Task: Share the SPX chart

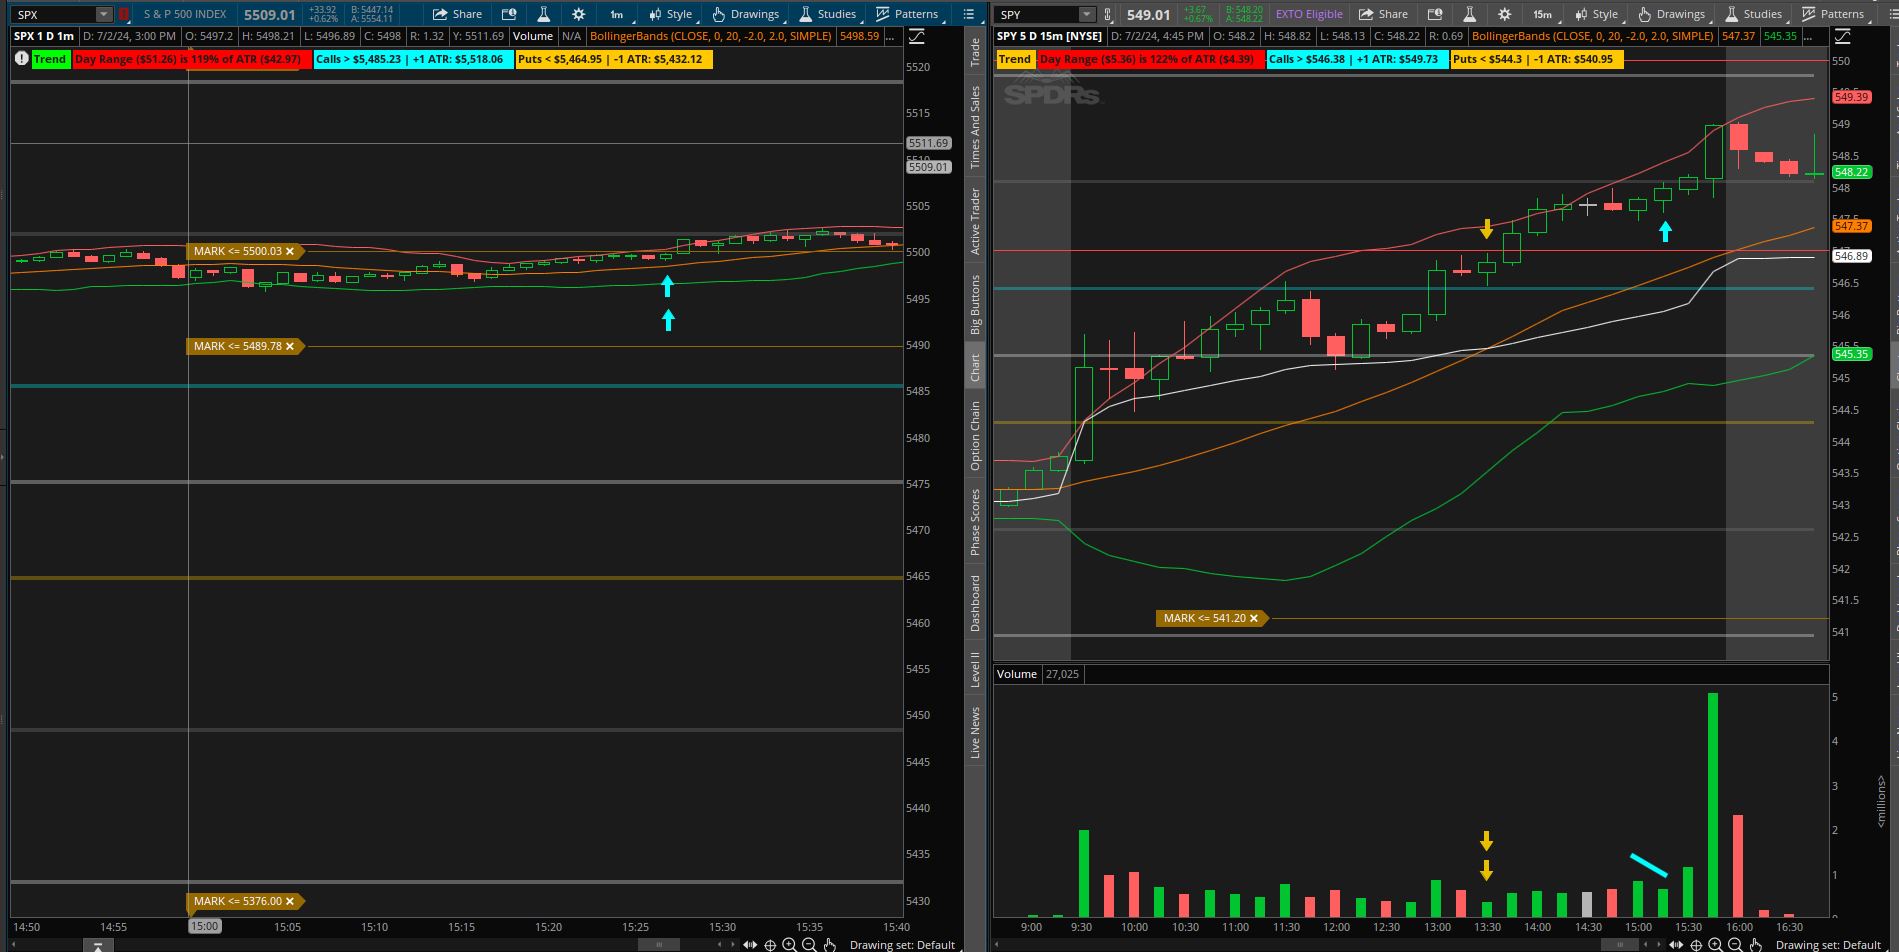Action: [457, 14]
